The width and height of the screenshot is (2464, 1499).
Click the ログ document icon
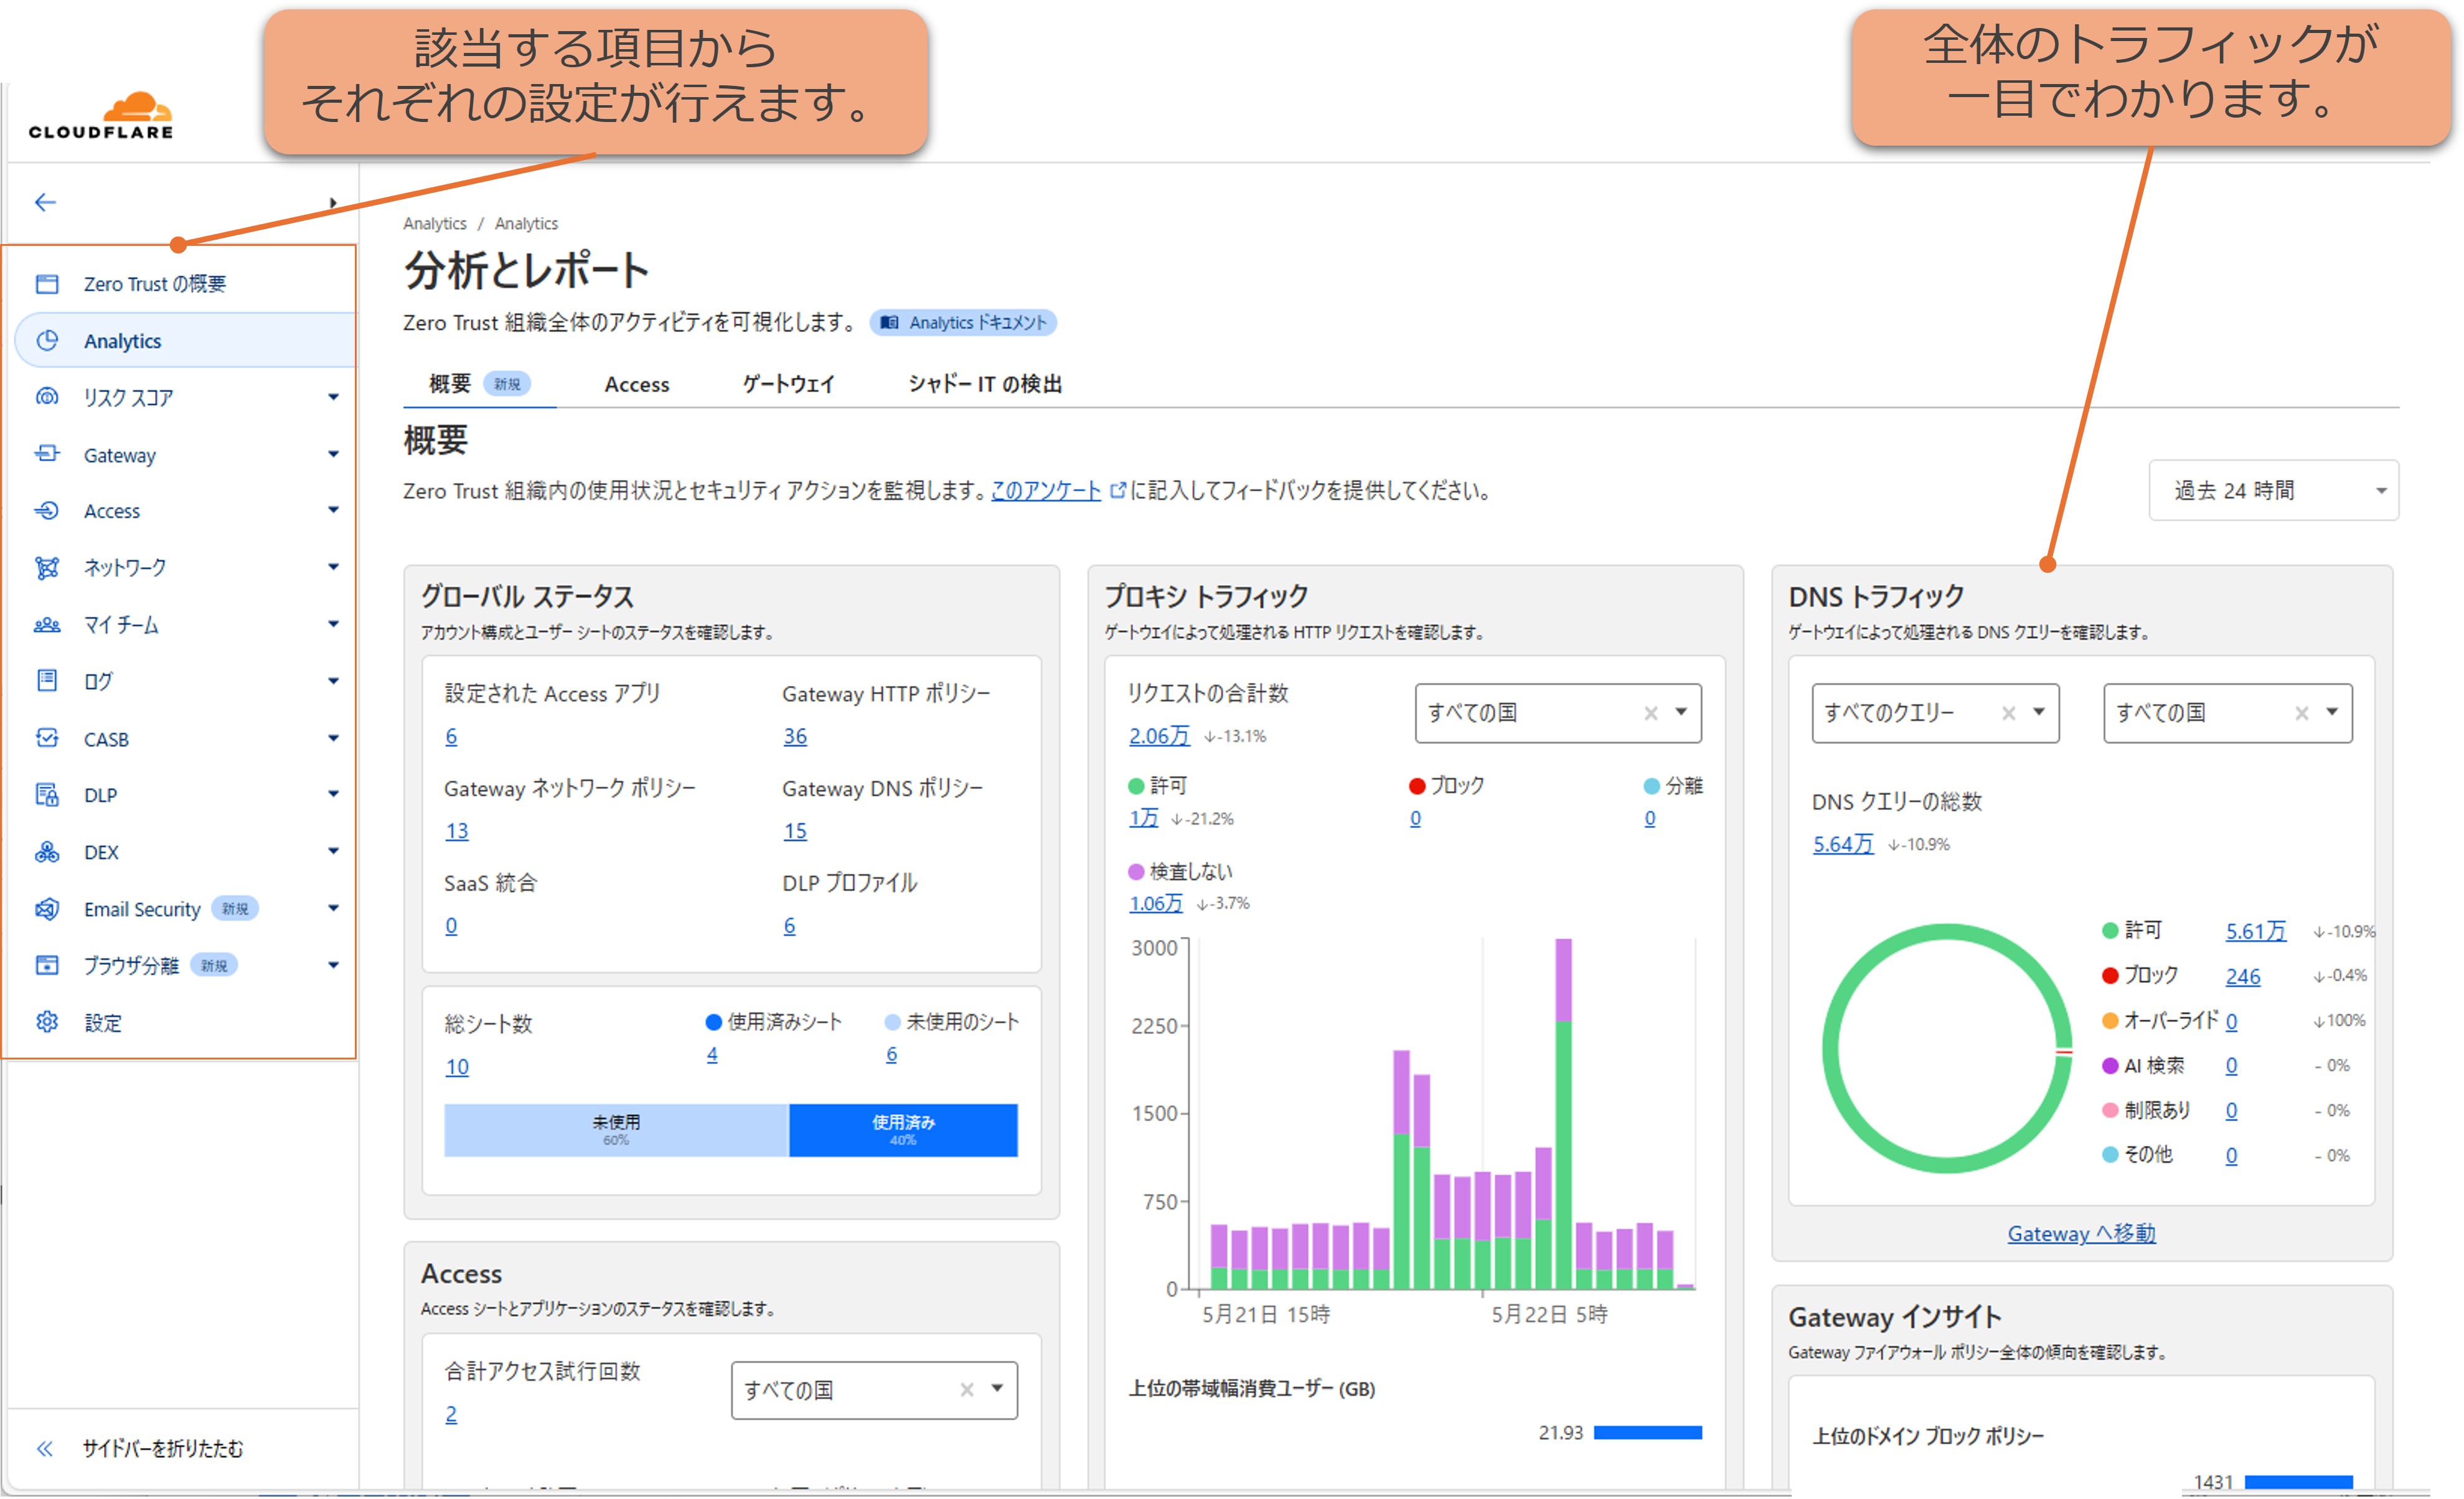point(47,681)
